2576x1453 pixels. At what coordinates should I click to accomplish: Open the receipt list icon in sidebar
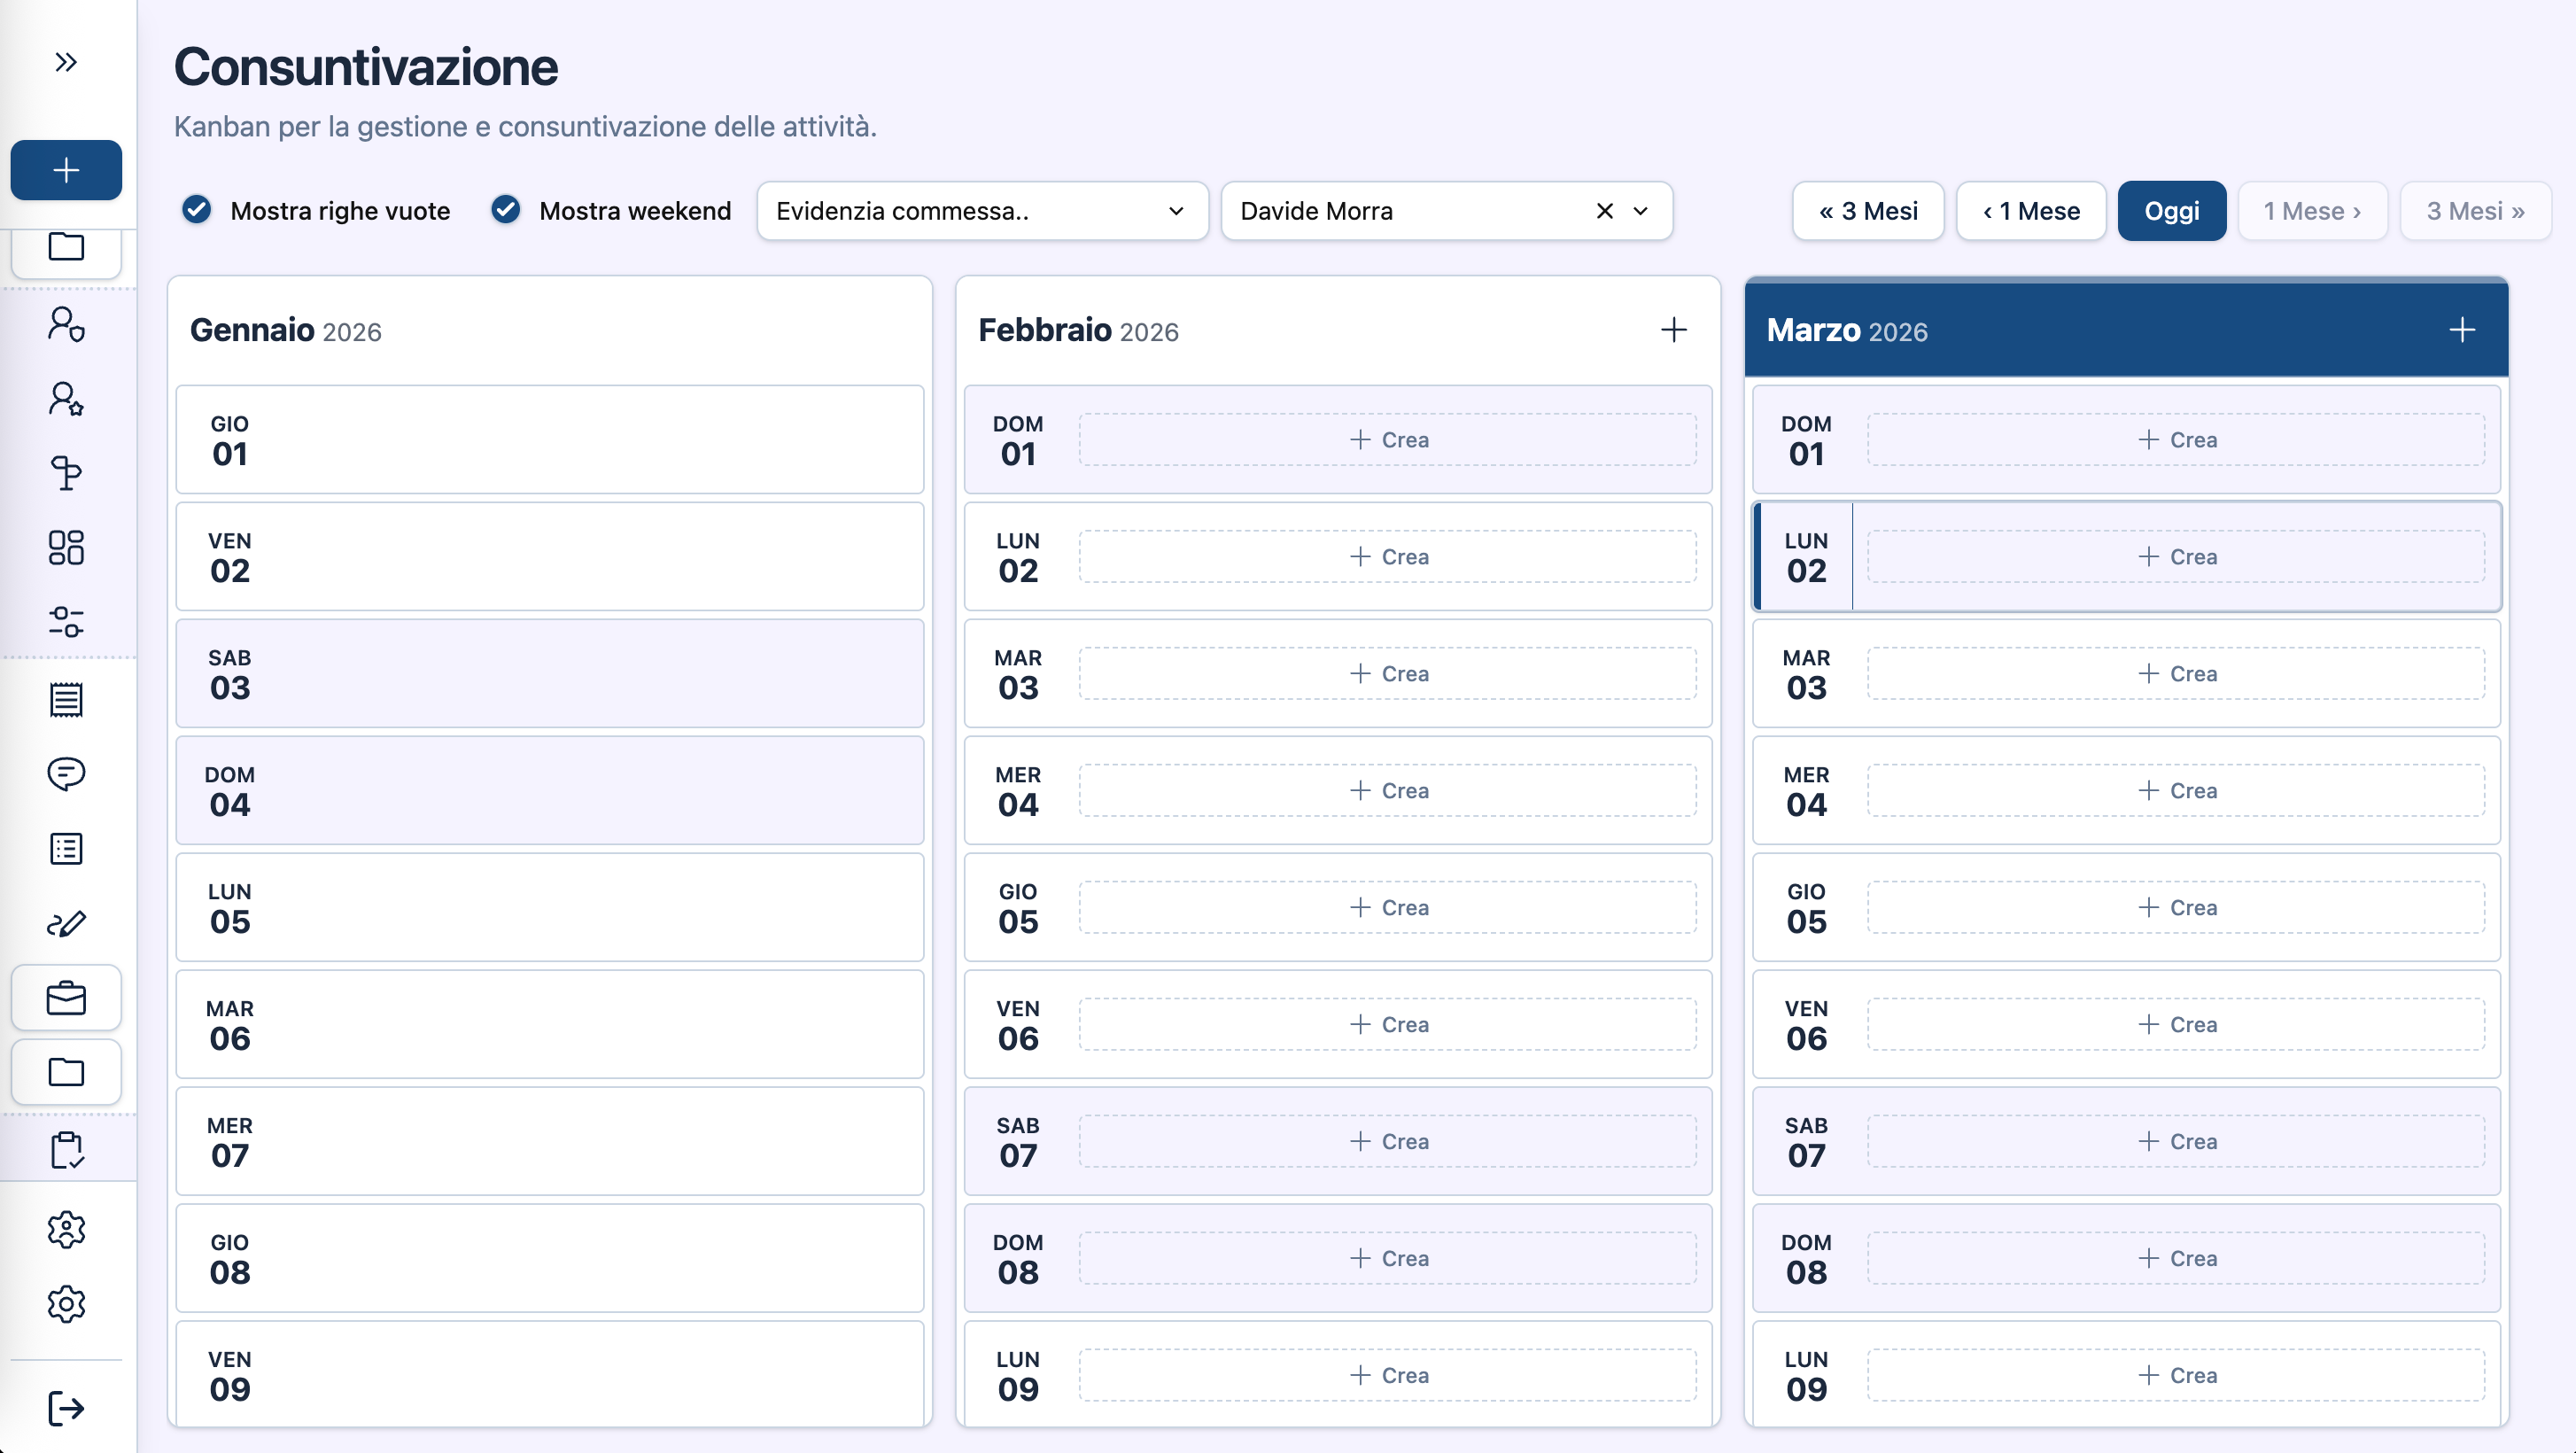pyautogui.click(x=66, y=699)
